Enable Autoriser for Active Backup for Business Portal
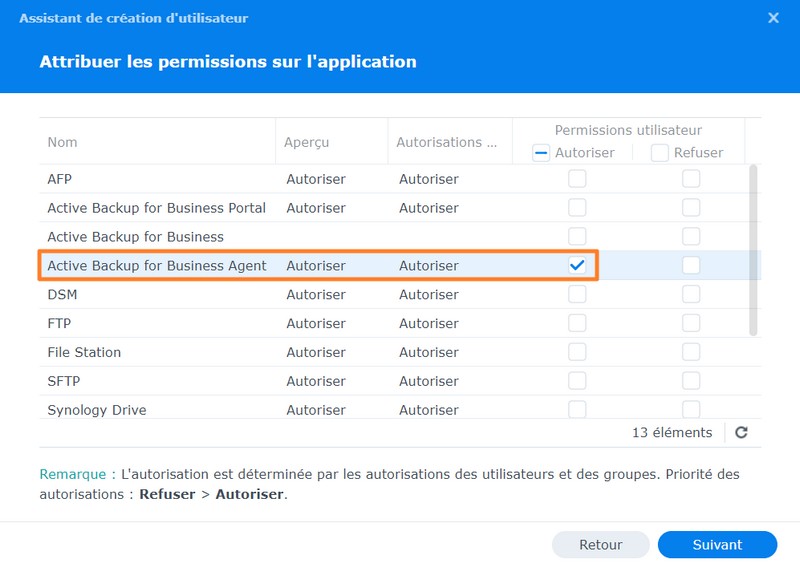This screenshot has height=568, width=800. [x=577, y=208]
